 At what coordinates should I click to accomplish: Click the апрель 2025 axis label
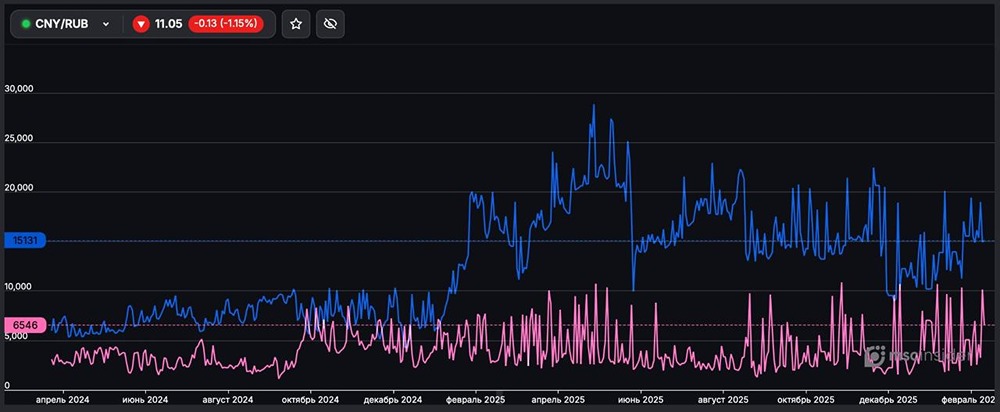point(558,399)
